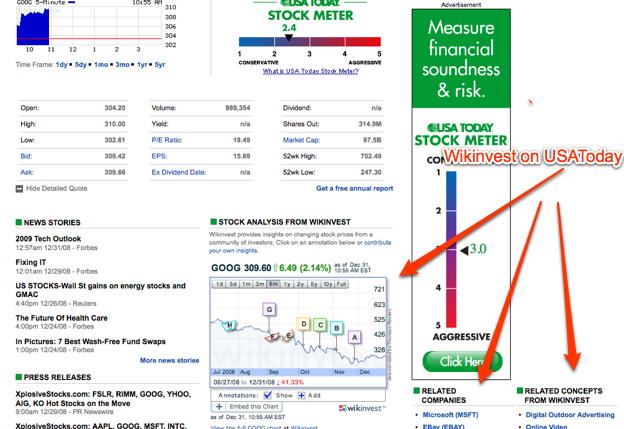Open annotation flag F on the chart
Image resolution: width=624 pixels, height=429 pixels.
tap(273, 337)
